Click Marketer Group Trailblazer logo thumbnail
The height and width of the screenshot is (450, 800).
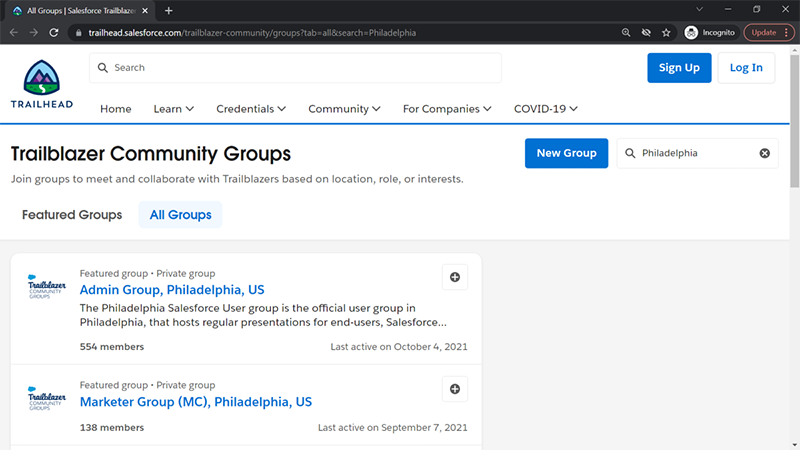point(46,398)
